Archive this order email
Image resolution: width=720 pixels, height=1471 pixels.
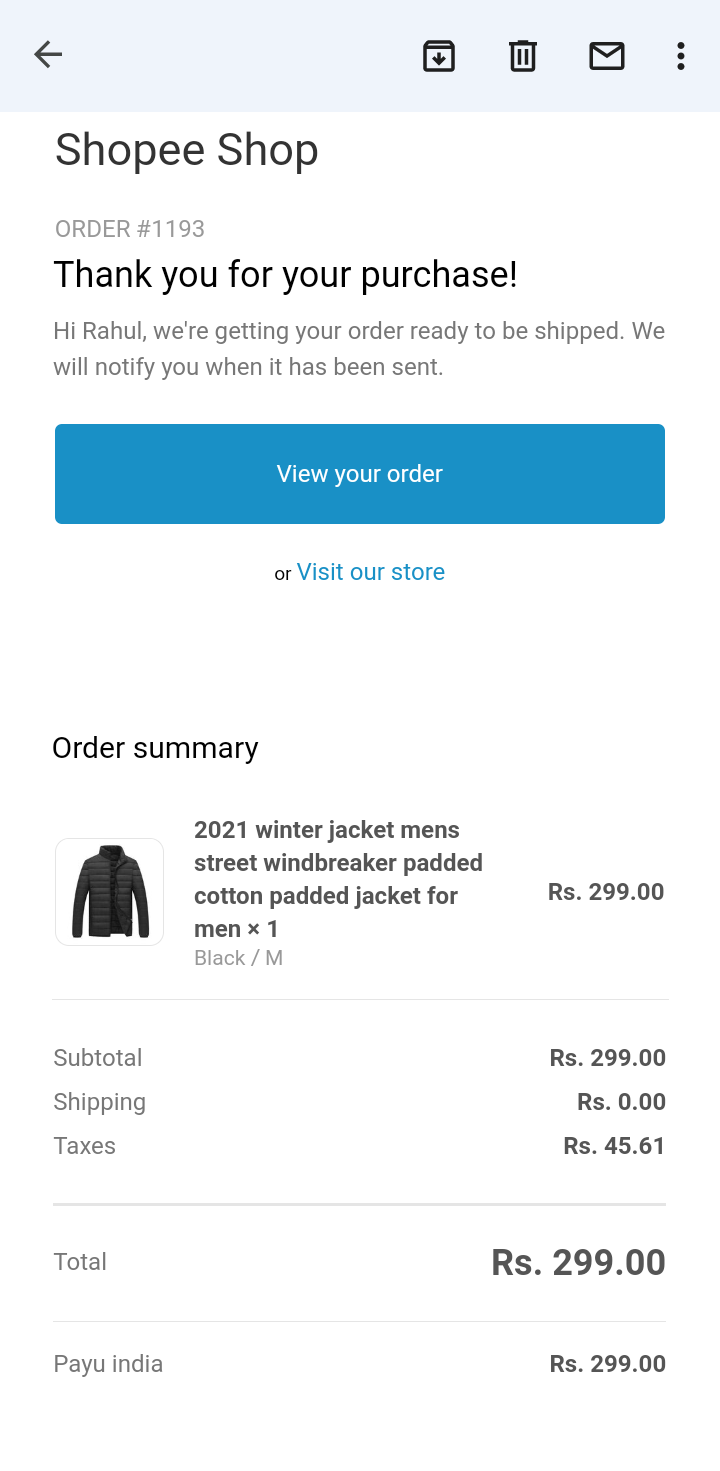click(439, 56)
